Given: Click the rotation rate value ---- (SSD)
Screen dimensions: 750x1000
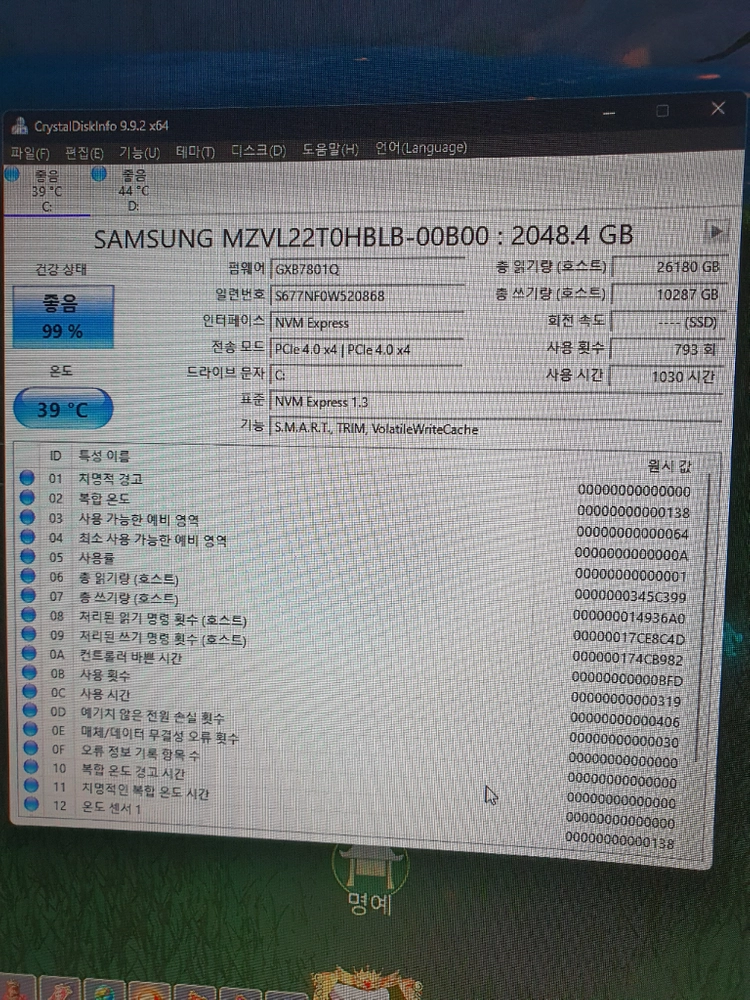Looking at the screenshot, I should 666,321.
